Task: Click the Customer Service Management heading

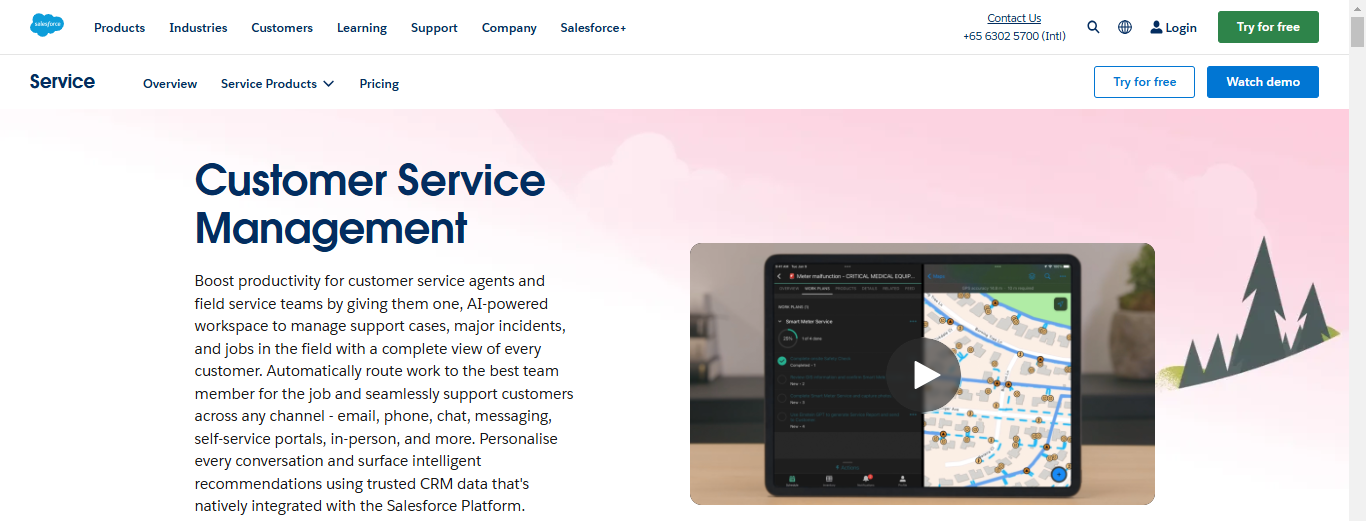Action: coord(370,204)
